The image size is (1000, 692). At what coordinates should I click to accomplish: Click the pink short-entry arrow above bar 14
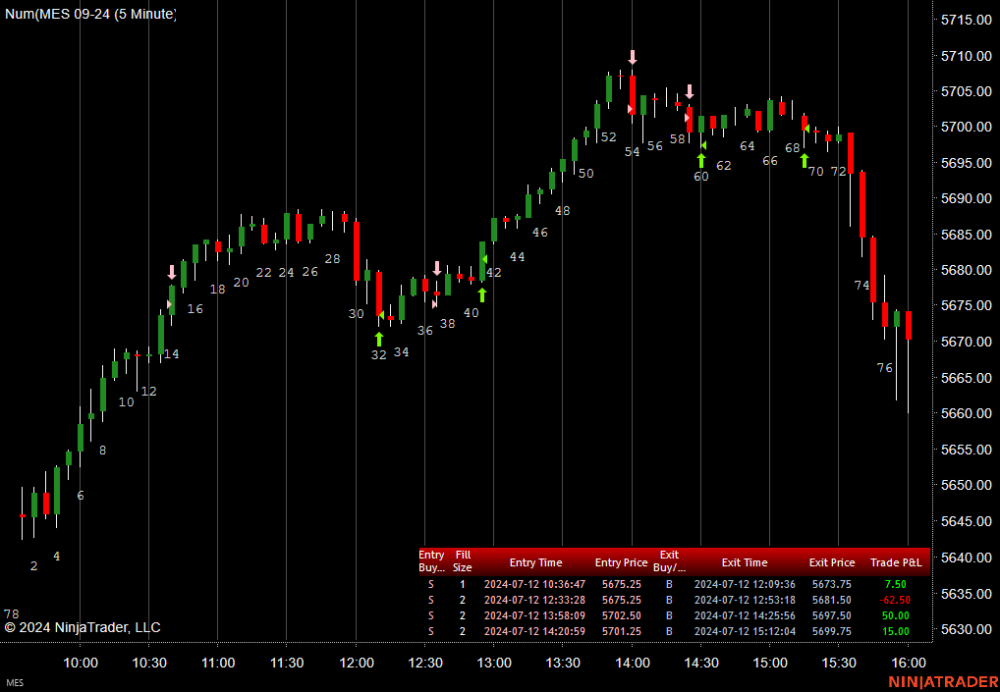[x=172, y=272]
